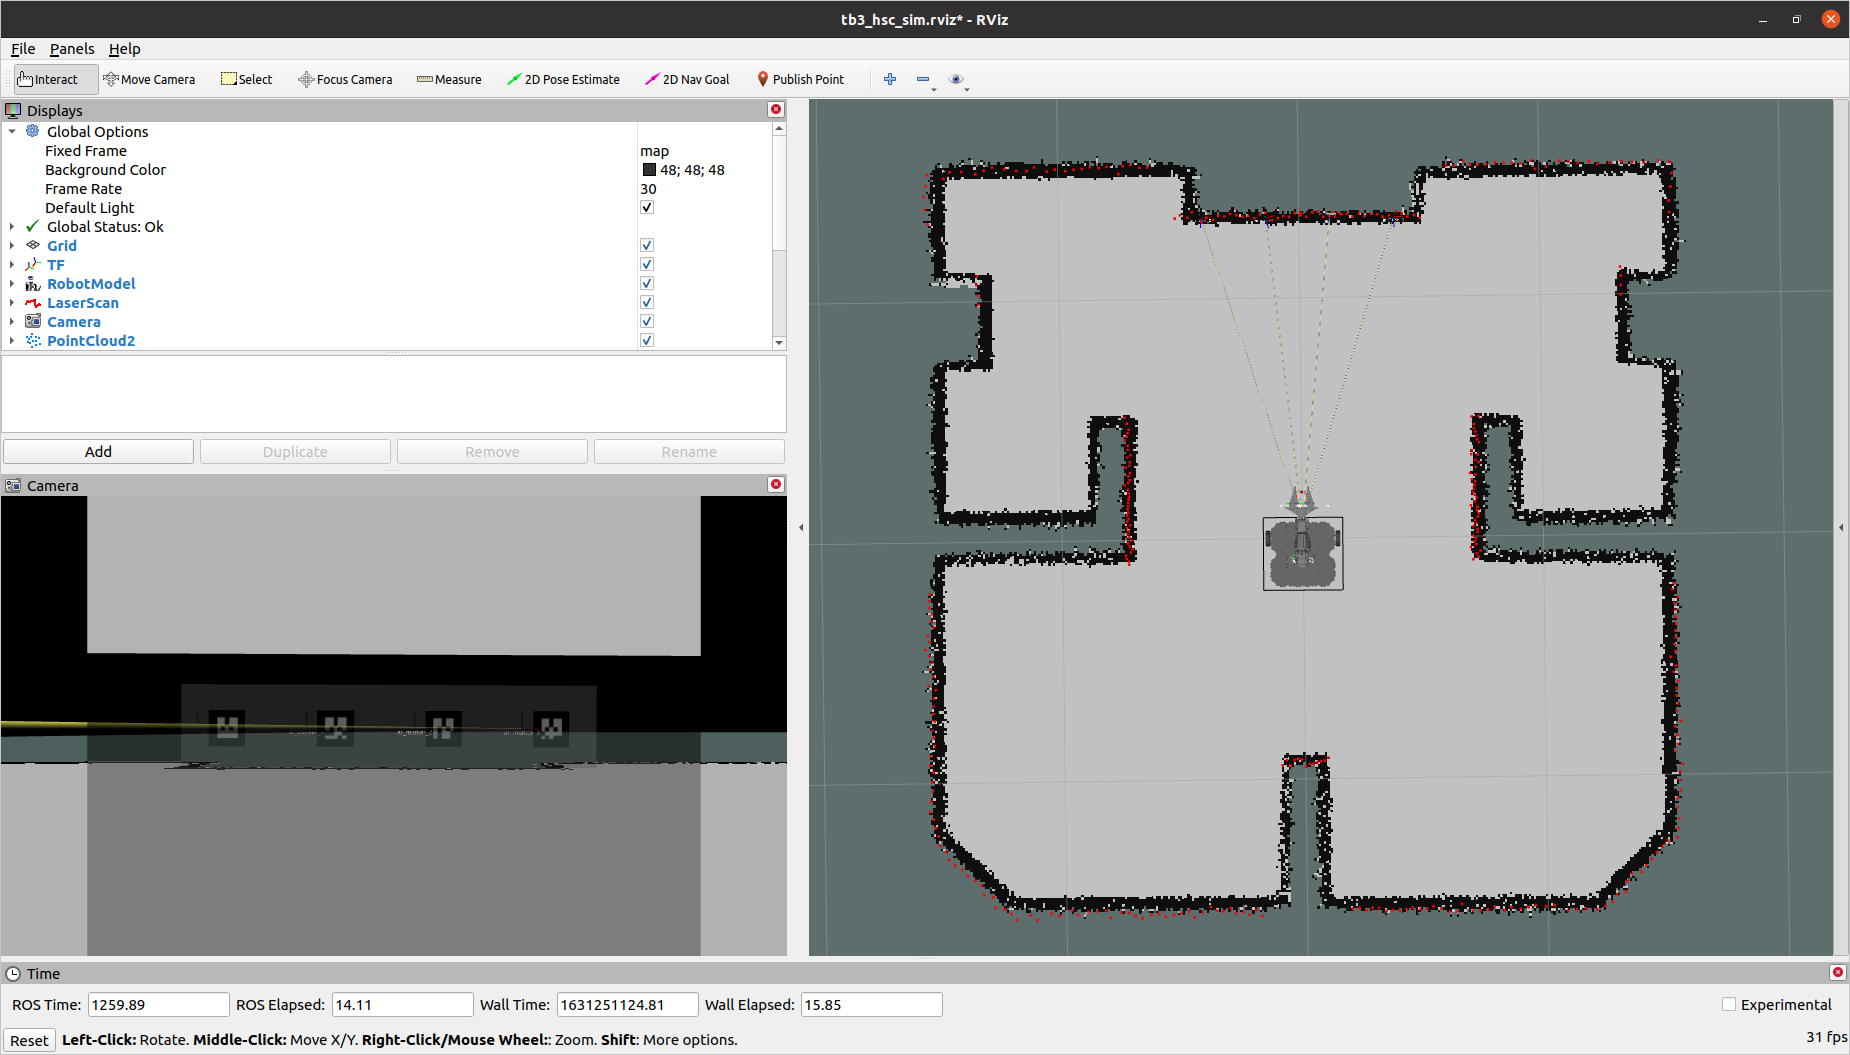This screenshot has height=1055, width=1850.
Task: Activate the Move Camera tool
Action: [149, 79]
